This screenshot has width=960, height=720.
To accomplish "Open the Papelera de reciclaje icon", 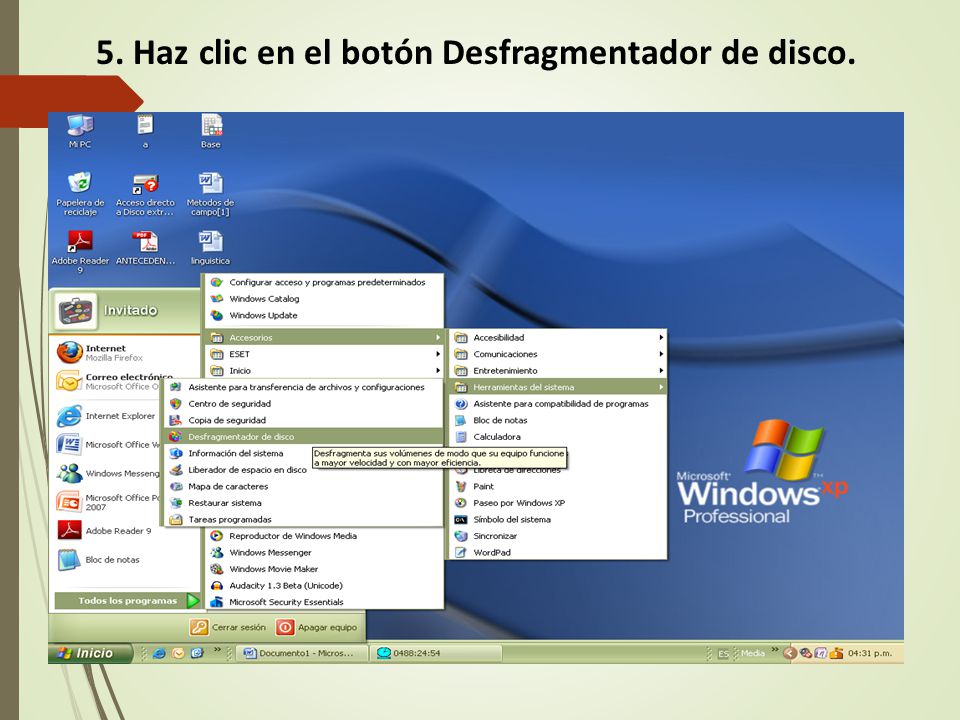I will pos(80,193).
